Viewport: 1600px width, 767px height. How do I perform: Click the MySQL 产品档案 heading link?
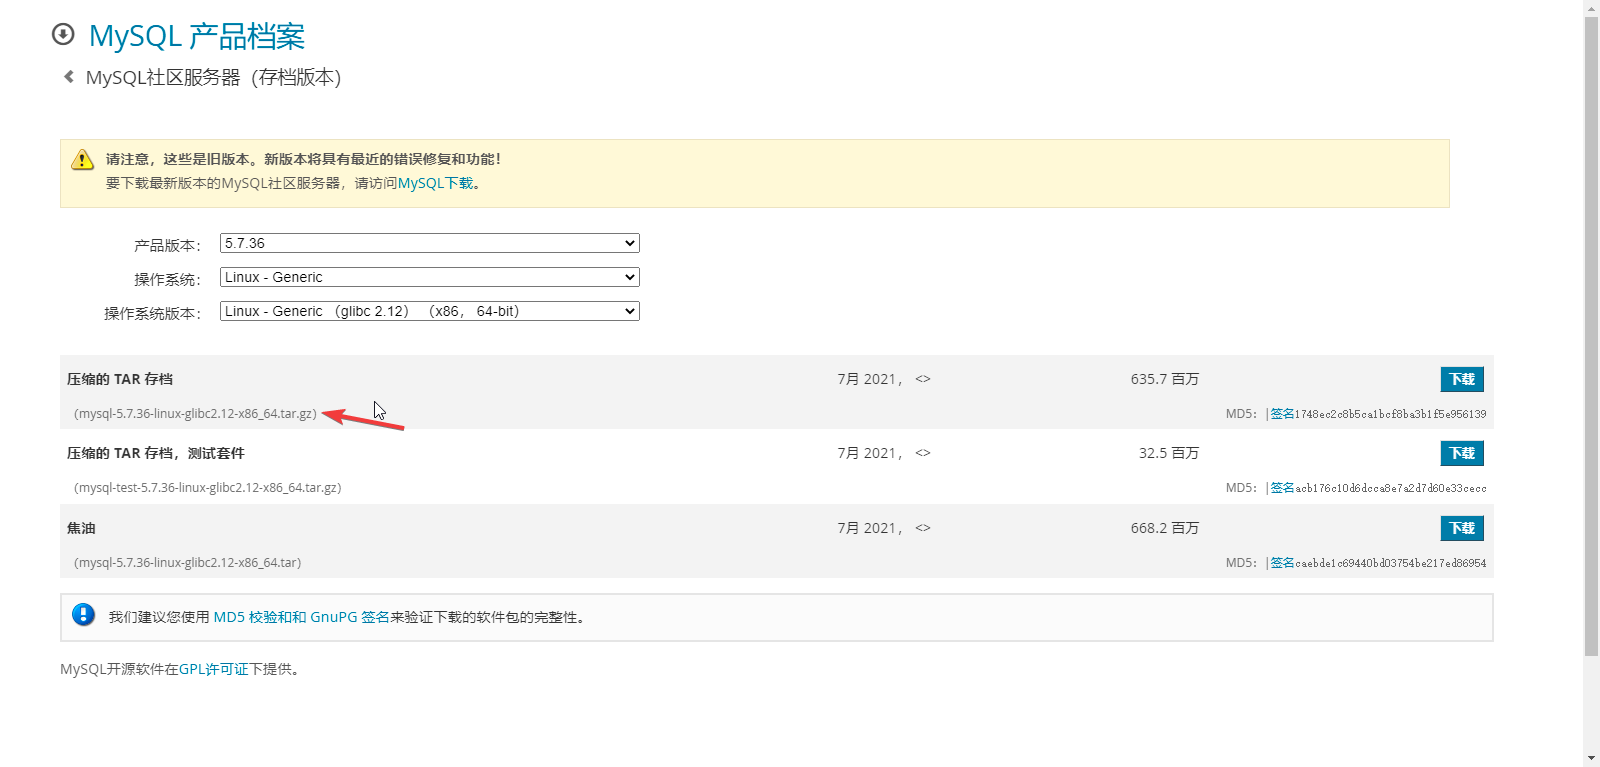tap(197, 36)
